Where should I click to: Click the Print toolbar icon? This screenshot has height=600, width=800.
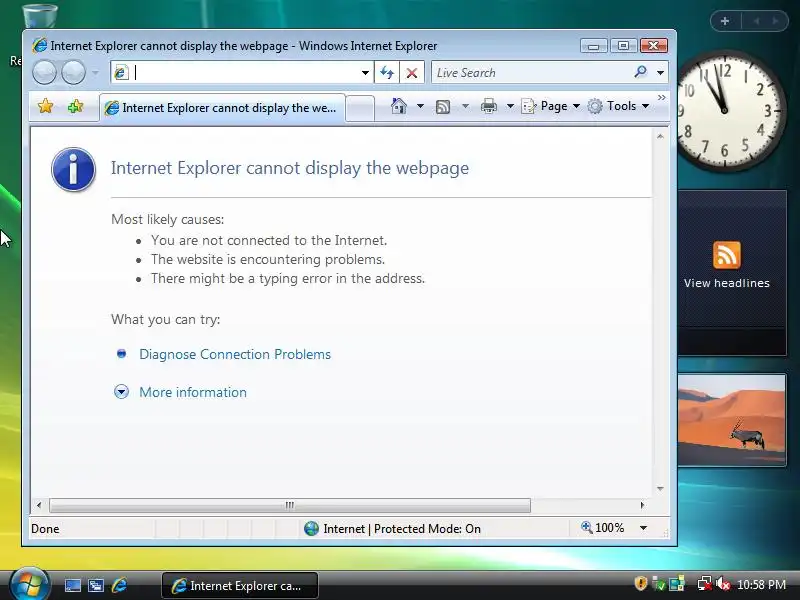[488, 106]
